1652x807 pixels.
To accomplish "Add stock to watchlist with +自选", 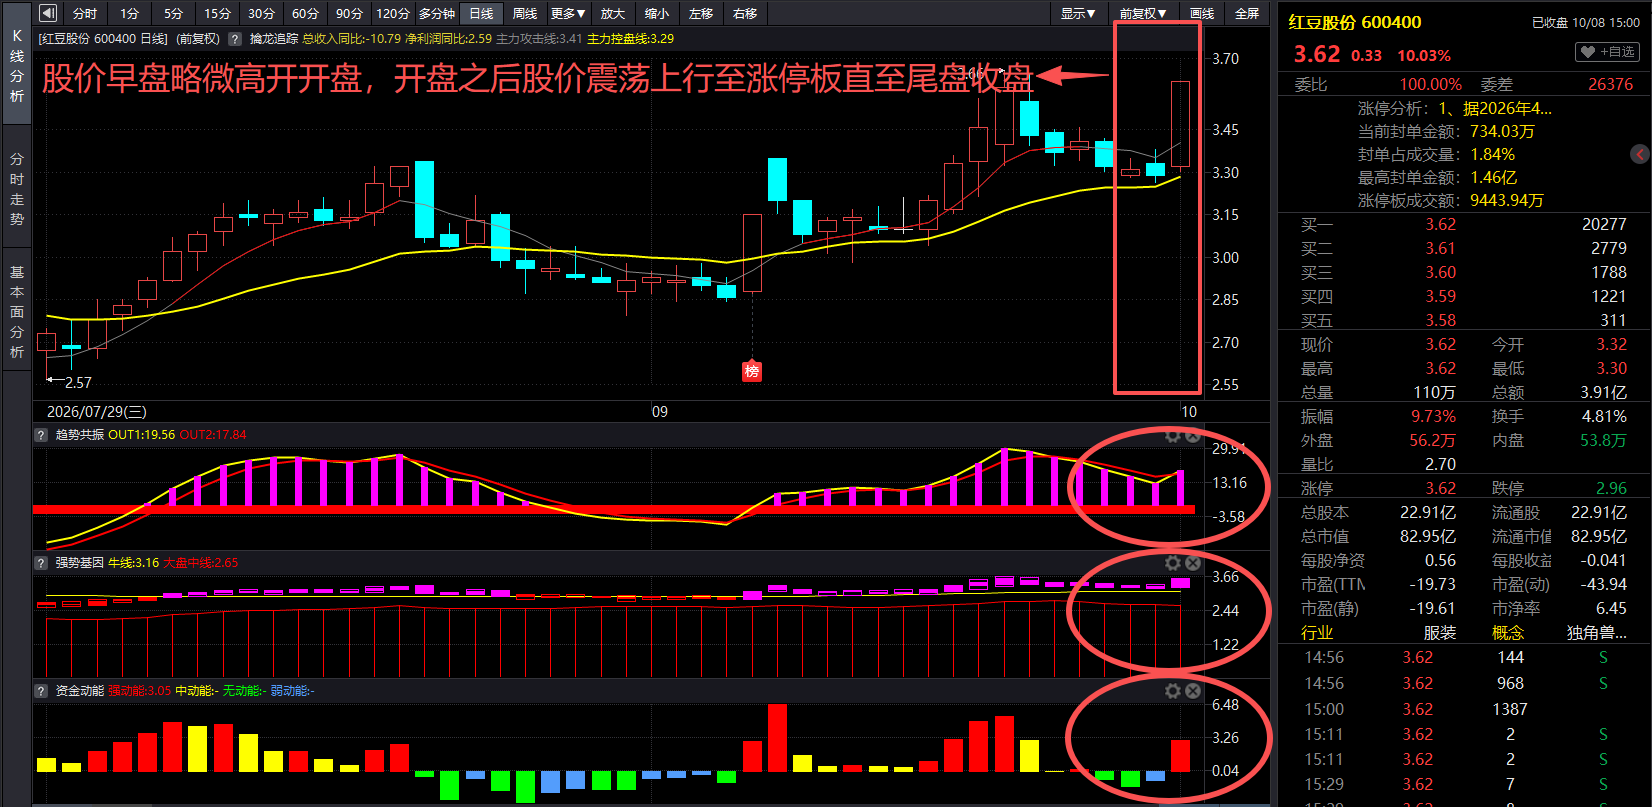I will (1607, 52).
